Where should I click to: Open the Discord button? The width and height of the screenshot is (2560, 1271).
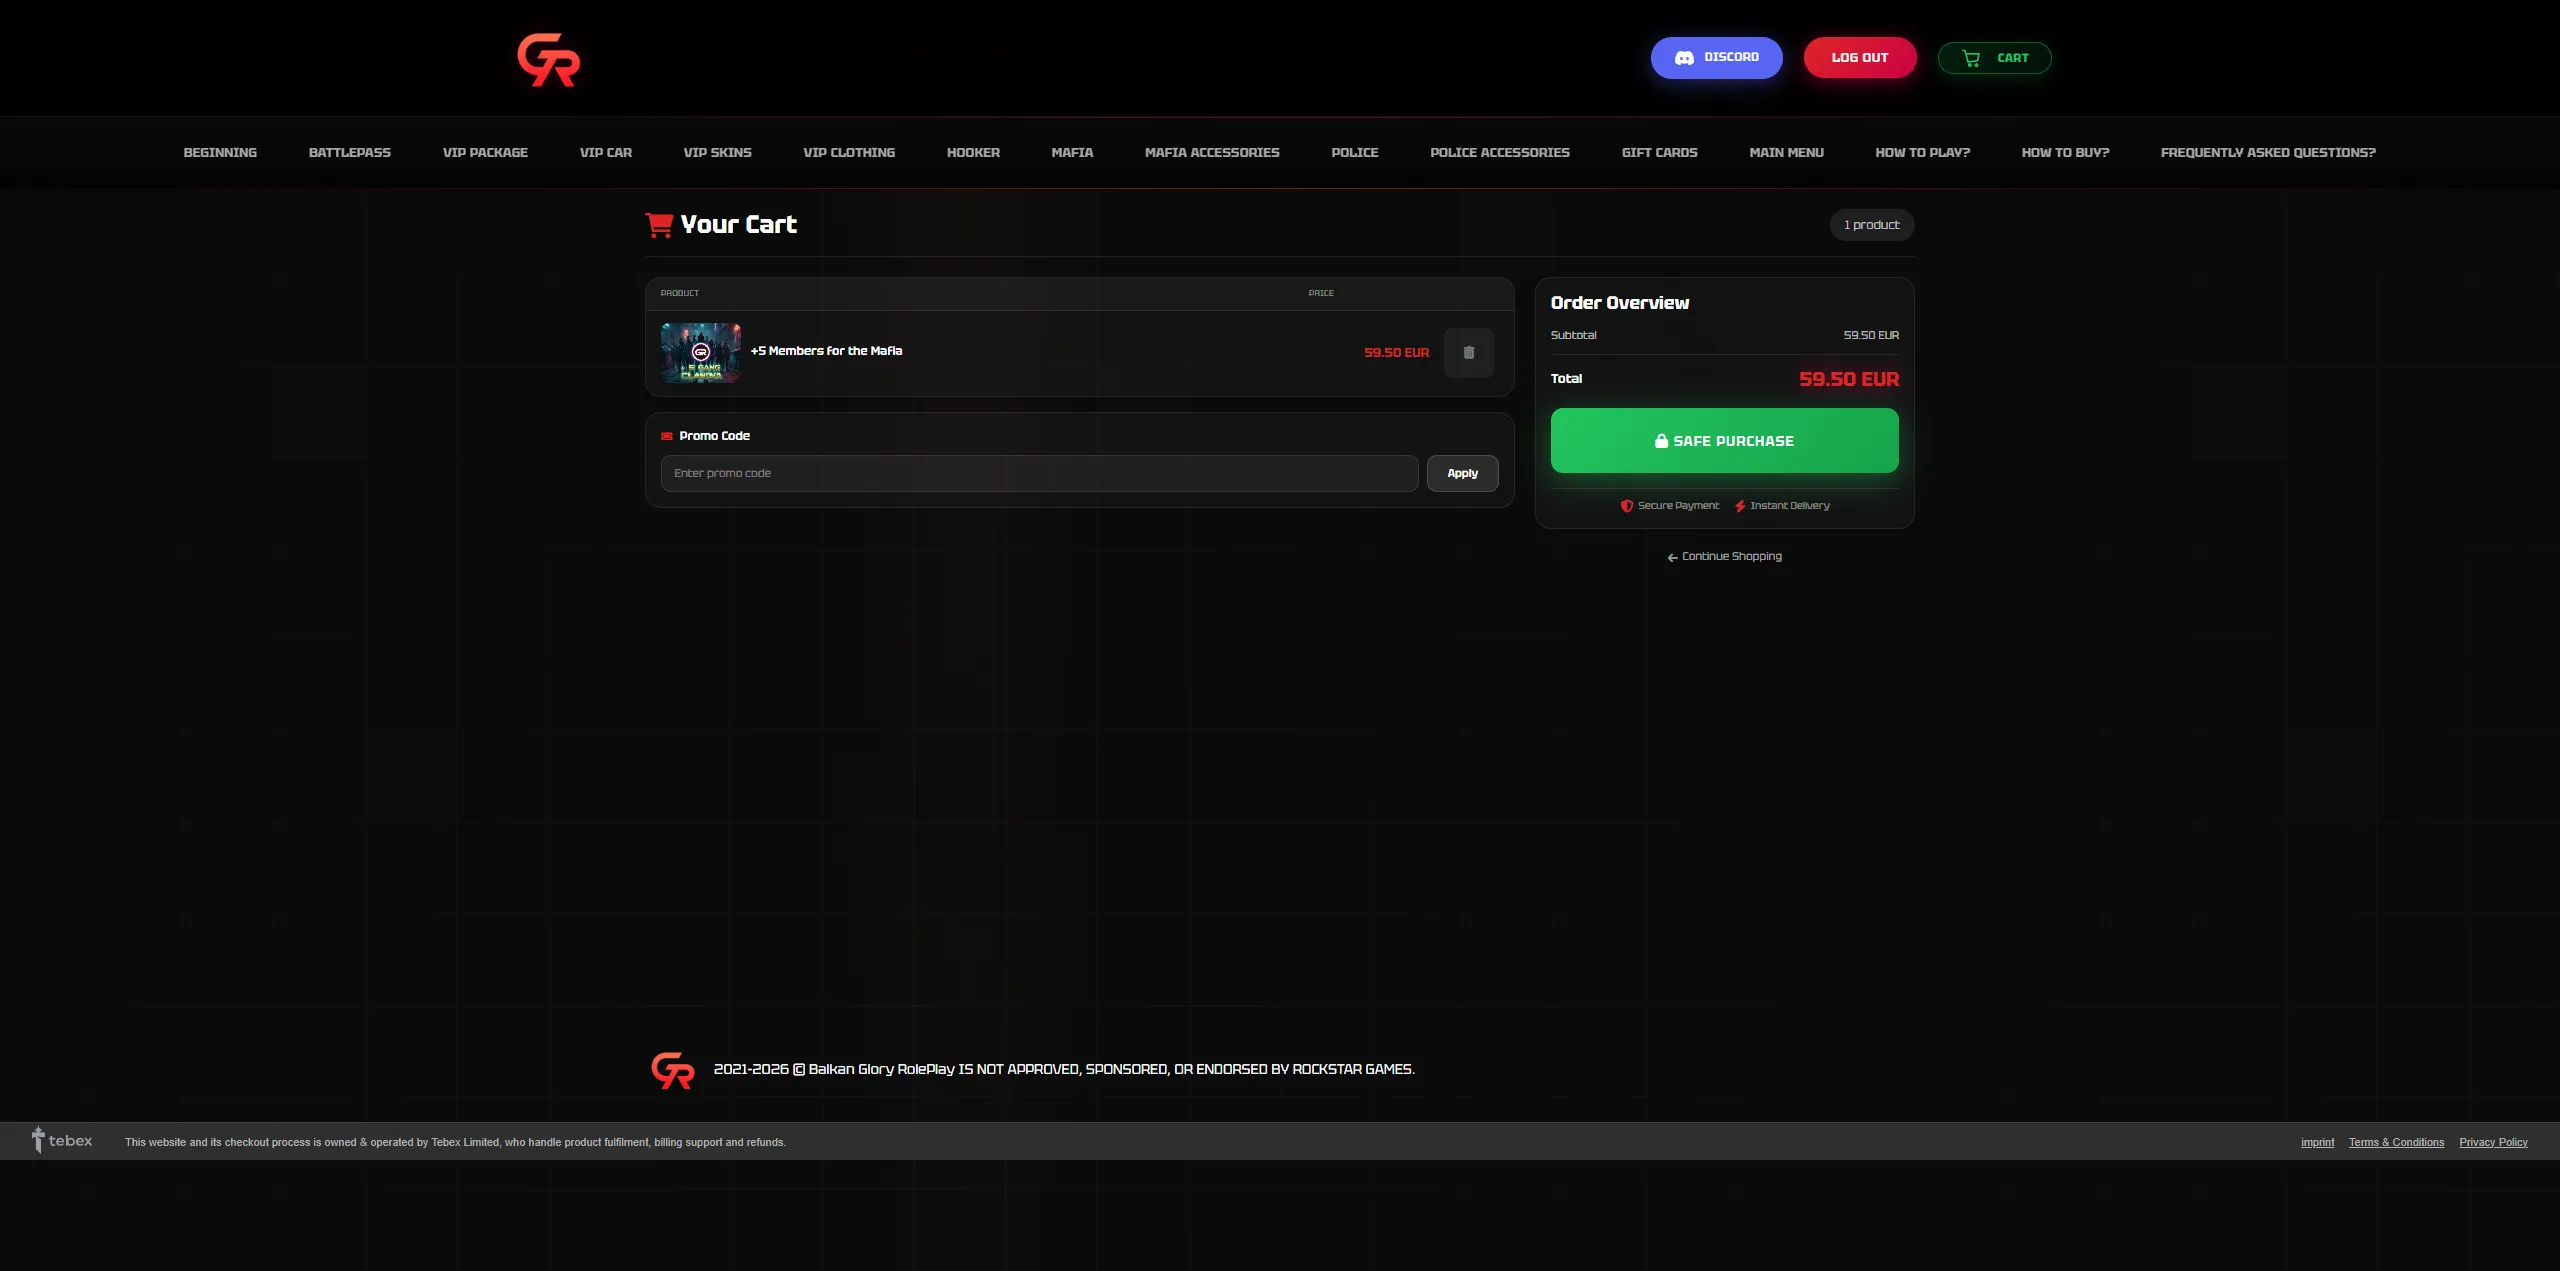tap(1716, 58)
